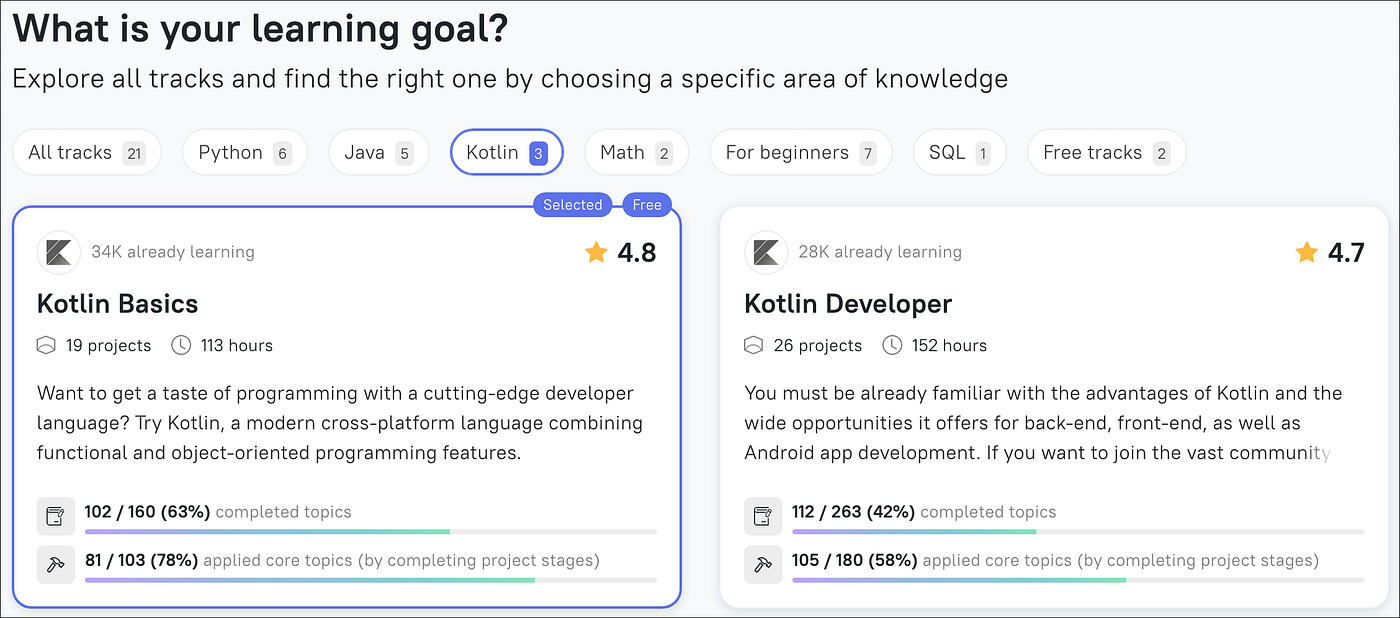Click the clock icon next to 113 hours
1400x618 pixels.
(x=181, y=346)
